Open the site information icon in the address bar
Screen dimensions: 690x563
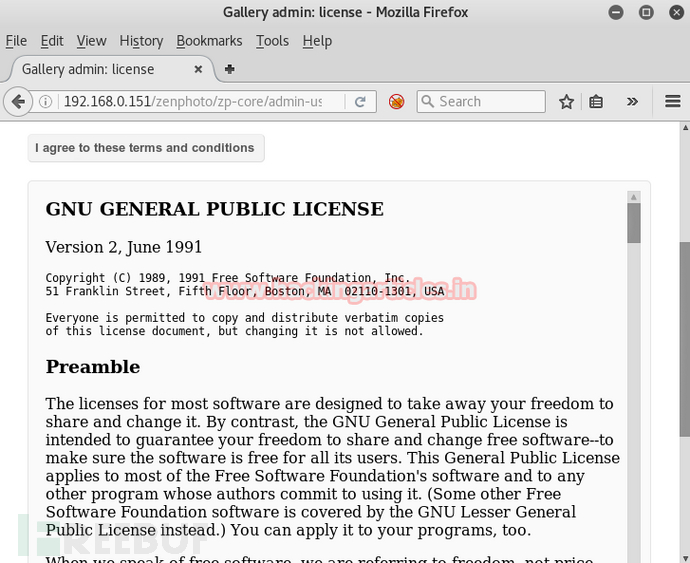tap(45, 102)
